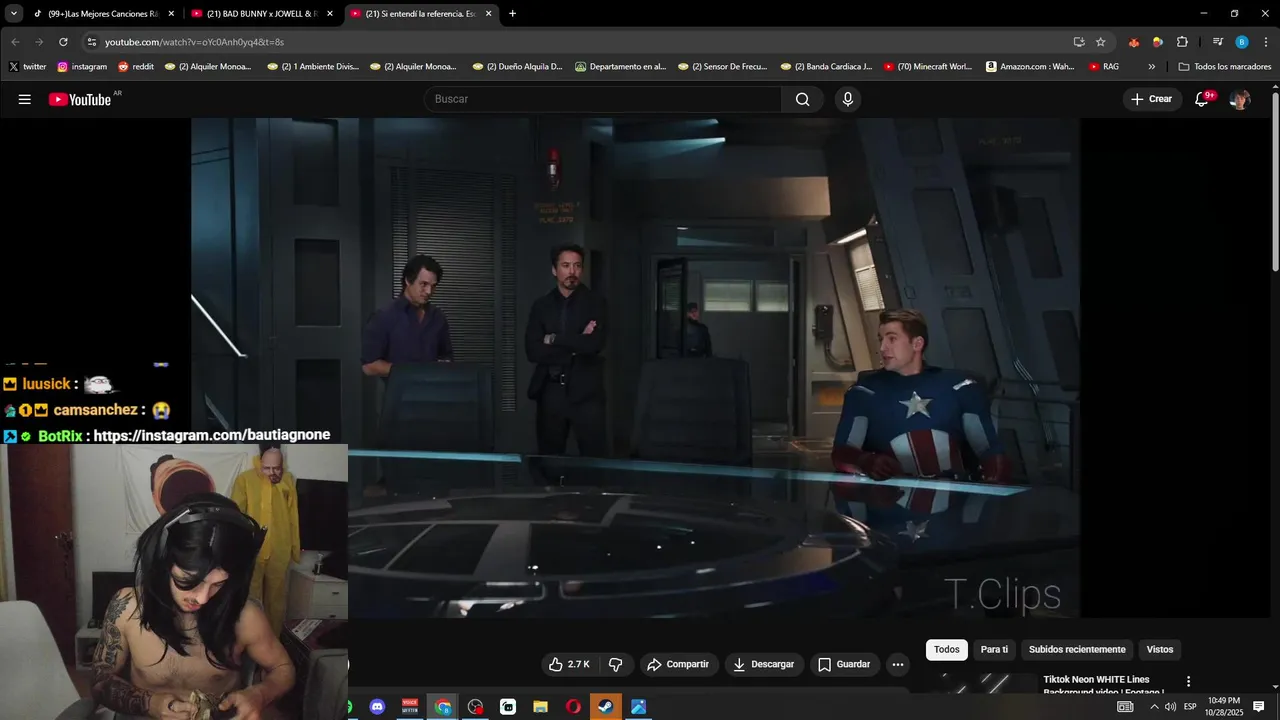
Task: Open volume control in system tray
Action: coord(1170,707)
